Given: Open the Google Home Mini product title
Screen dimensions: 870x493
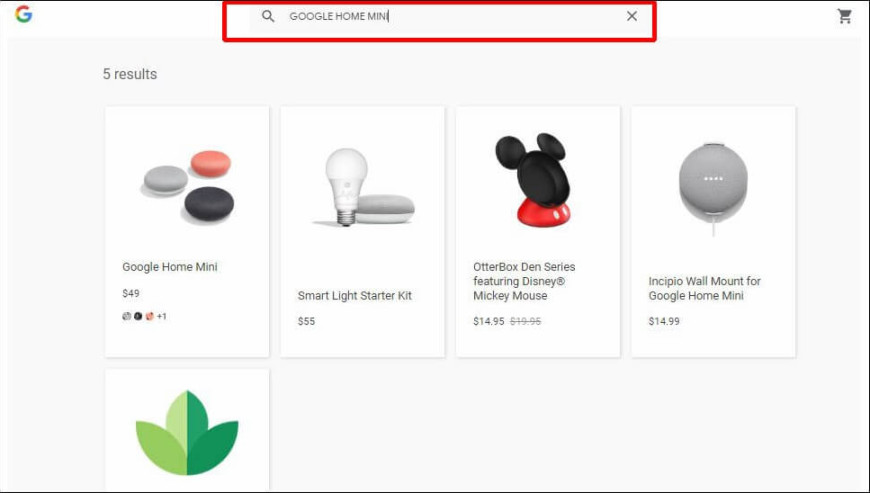Looking at the screenshot, I should click(170, 267).
